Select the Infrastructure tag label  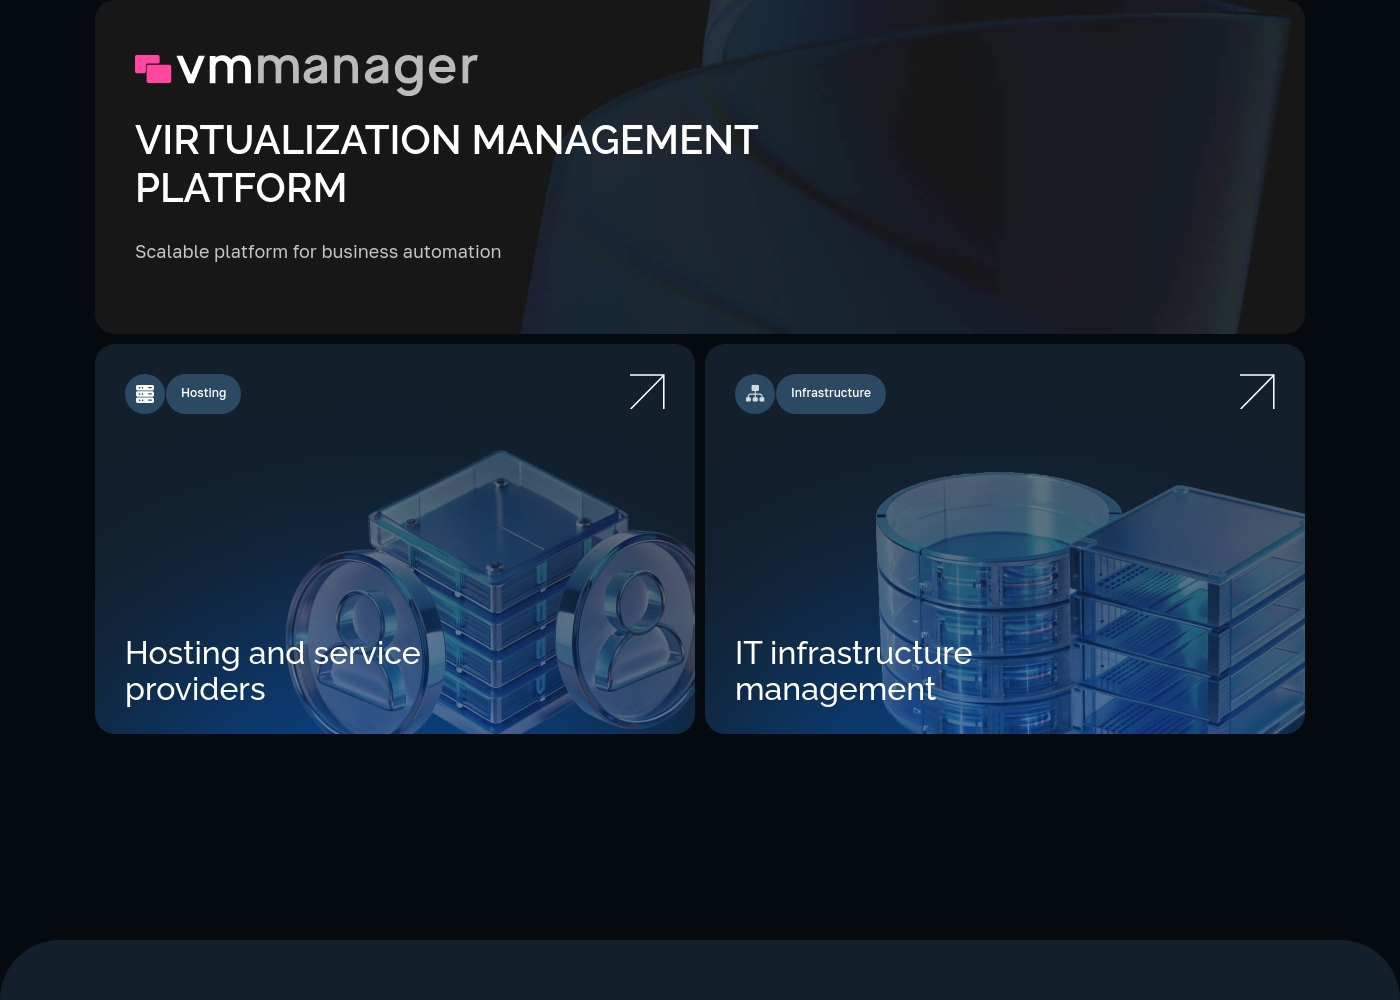pyautogui.click(x=831, y=394)
